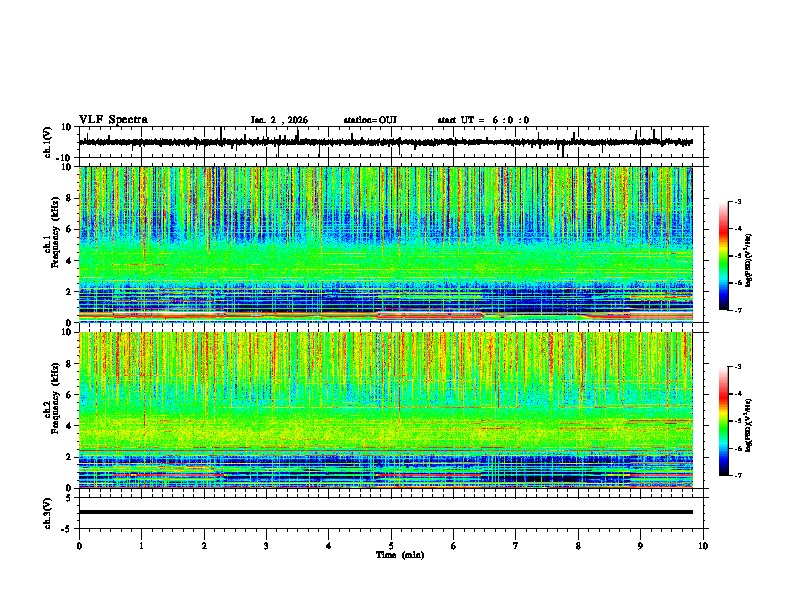792x612 pixels.
Task: Click the "Time (min)" axis title
Action: coord(400,555)
